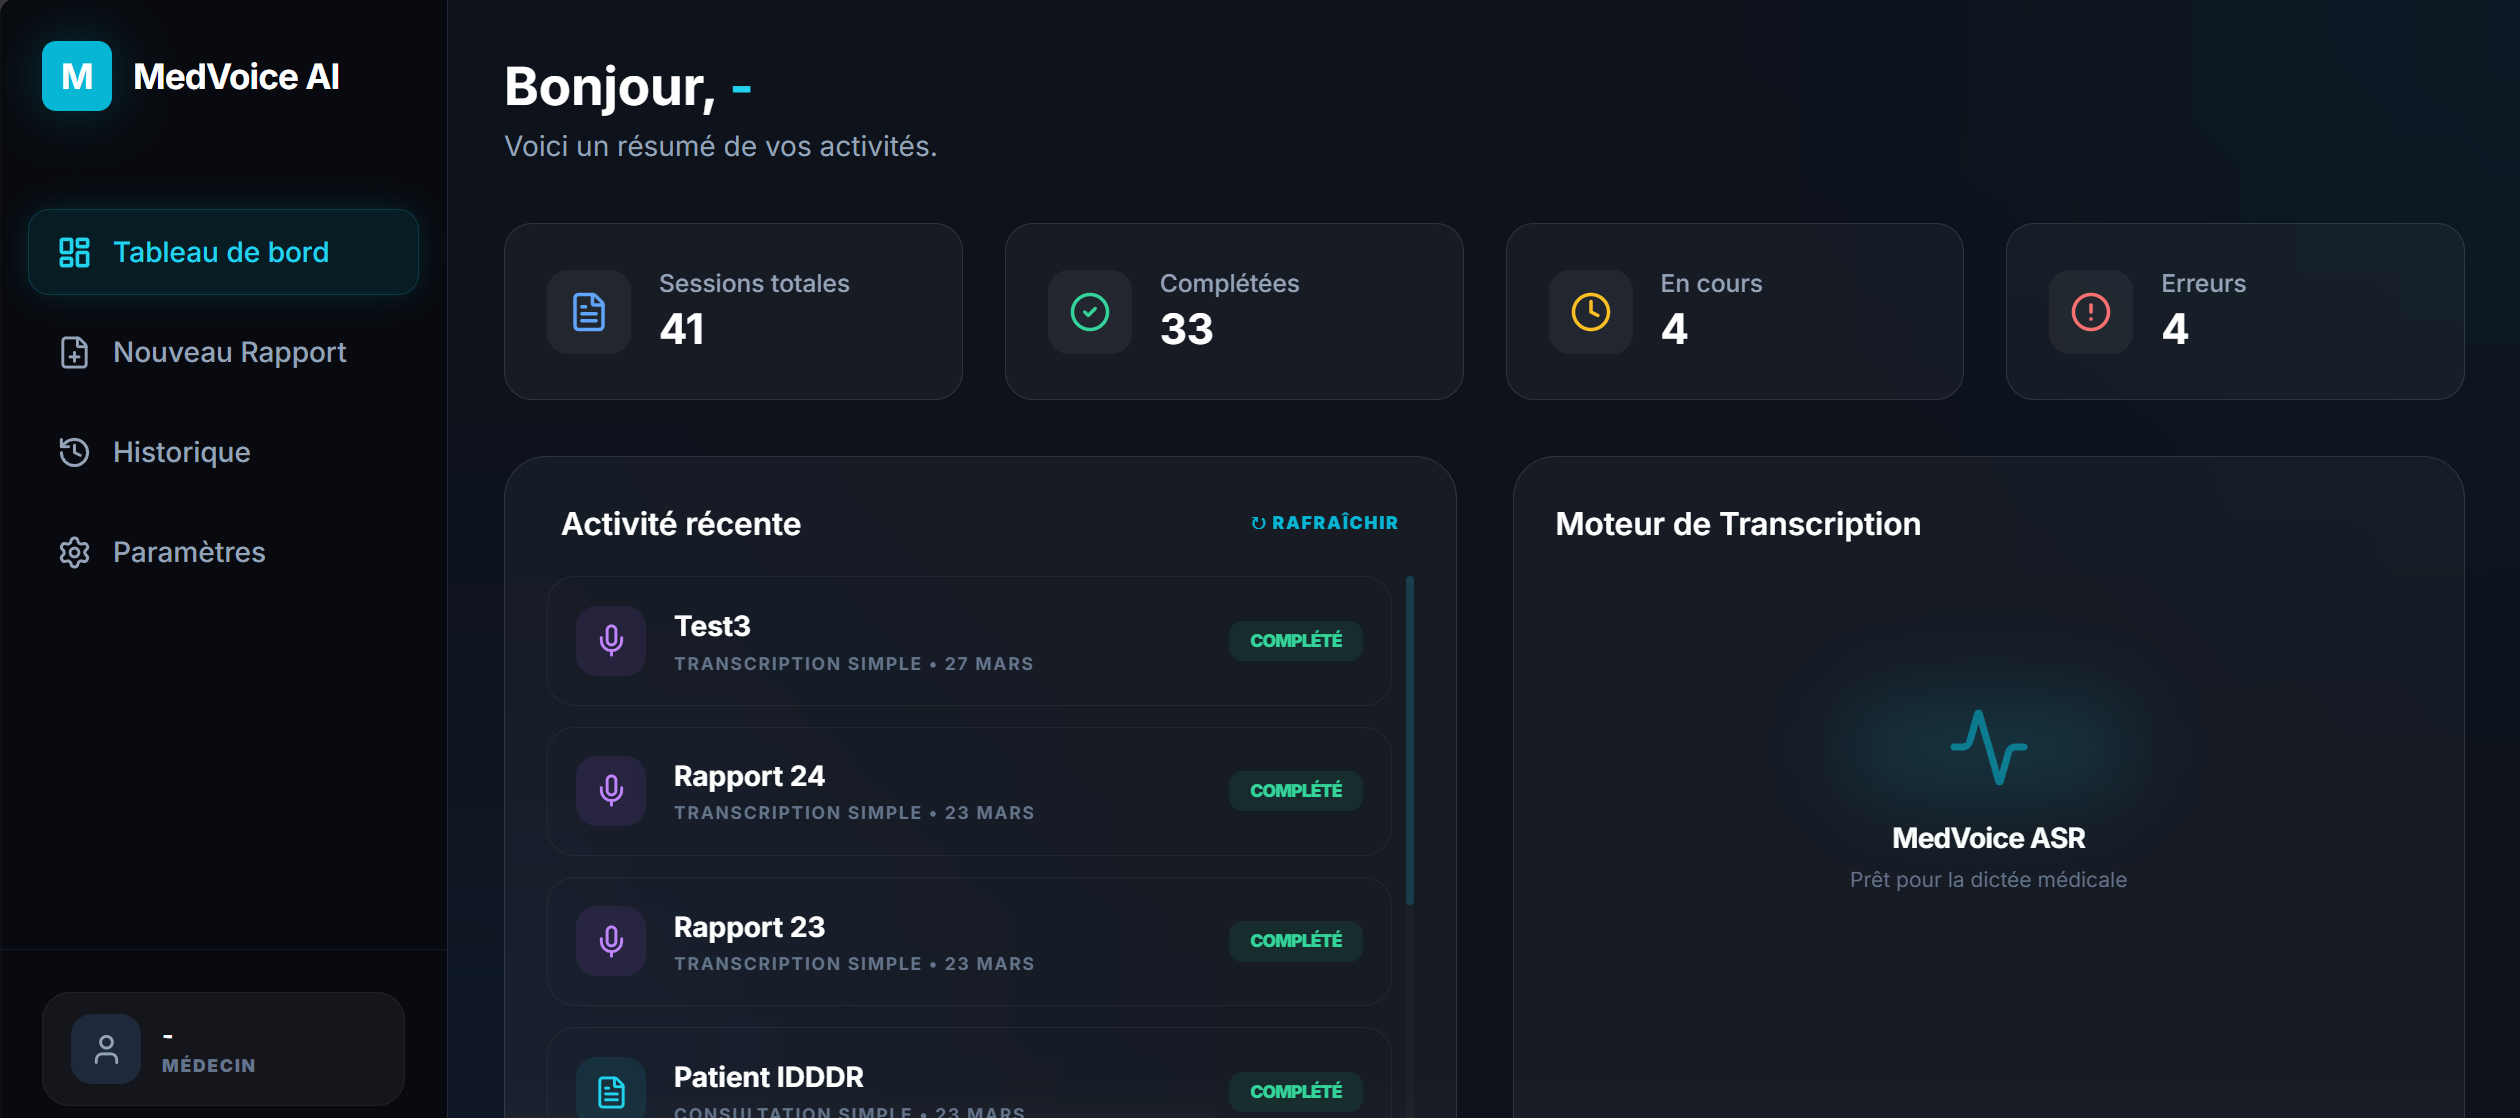Click the microphone icon for Rapport 24
This screenshot has width=2520, height=1118.
(611, 791)
